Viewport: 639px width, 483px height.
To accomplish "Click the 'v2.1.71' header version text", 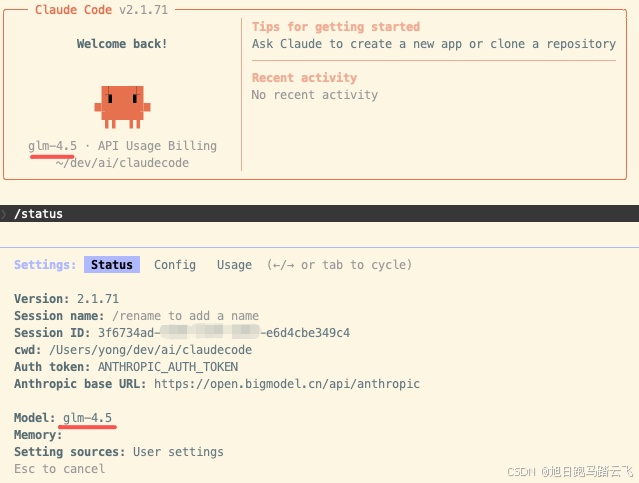I will 143,9.
